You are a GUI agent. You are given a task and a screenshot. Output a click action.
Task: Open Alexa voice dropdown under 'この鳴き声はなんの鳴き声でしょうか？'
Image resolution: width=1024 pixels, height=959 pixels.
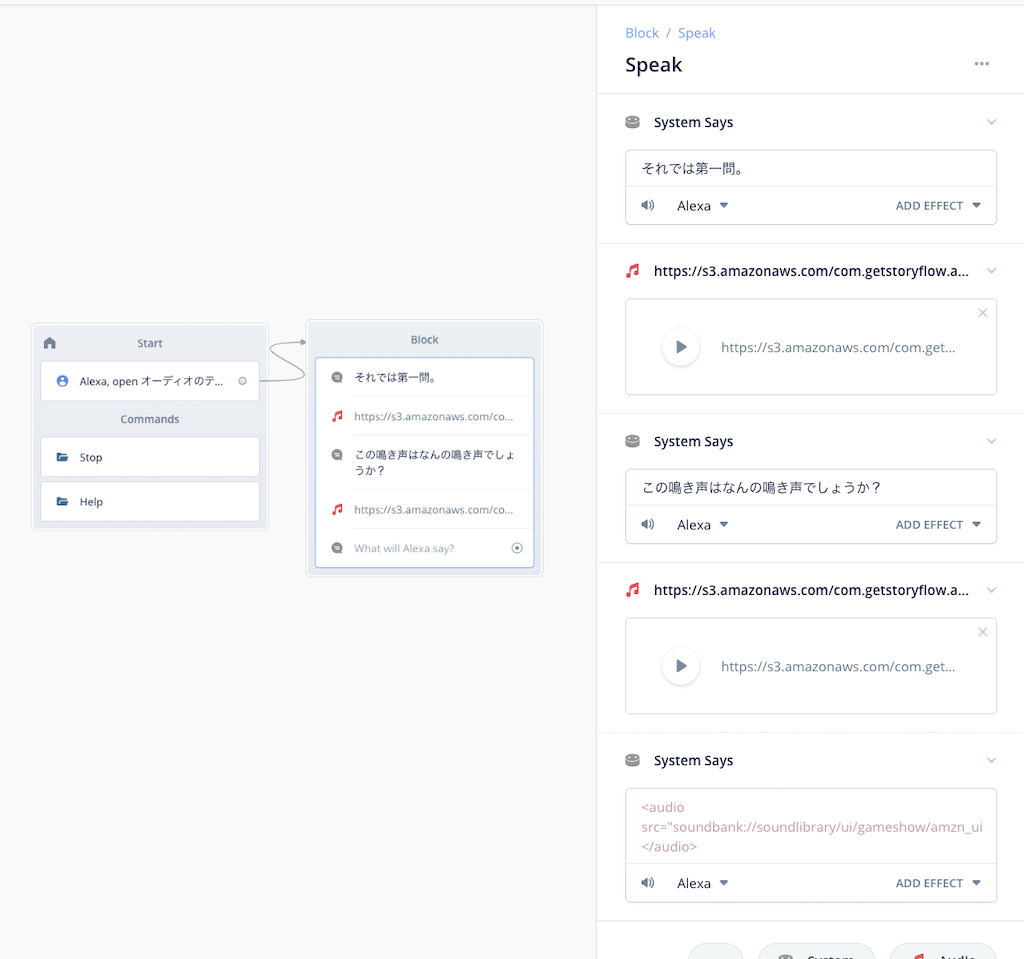click(x=702, y=524)
